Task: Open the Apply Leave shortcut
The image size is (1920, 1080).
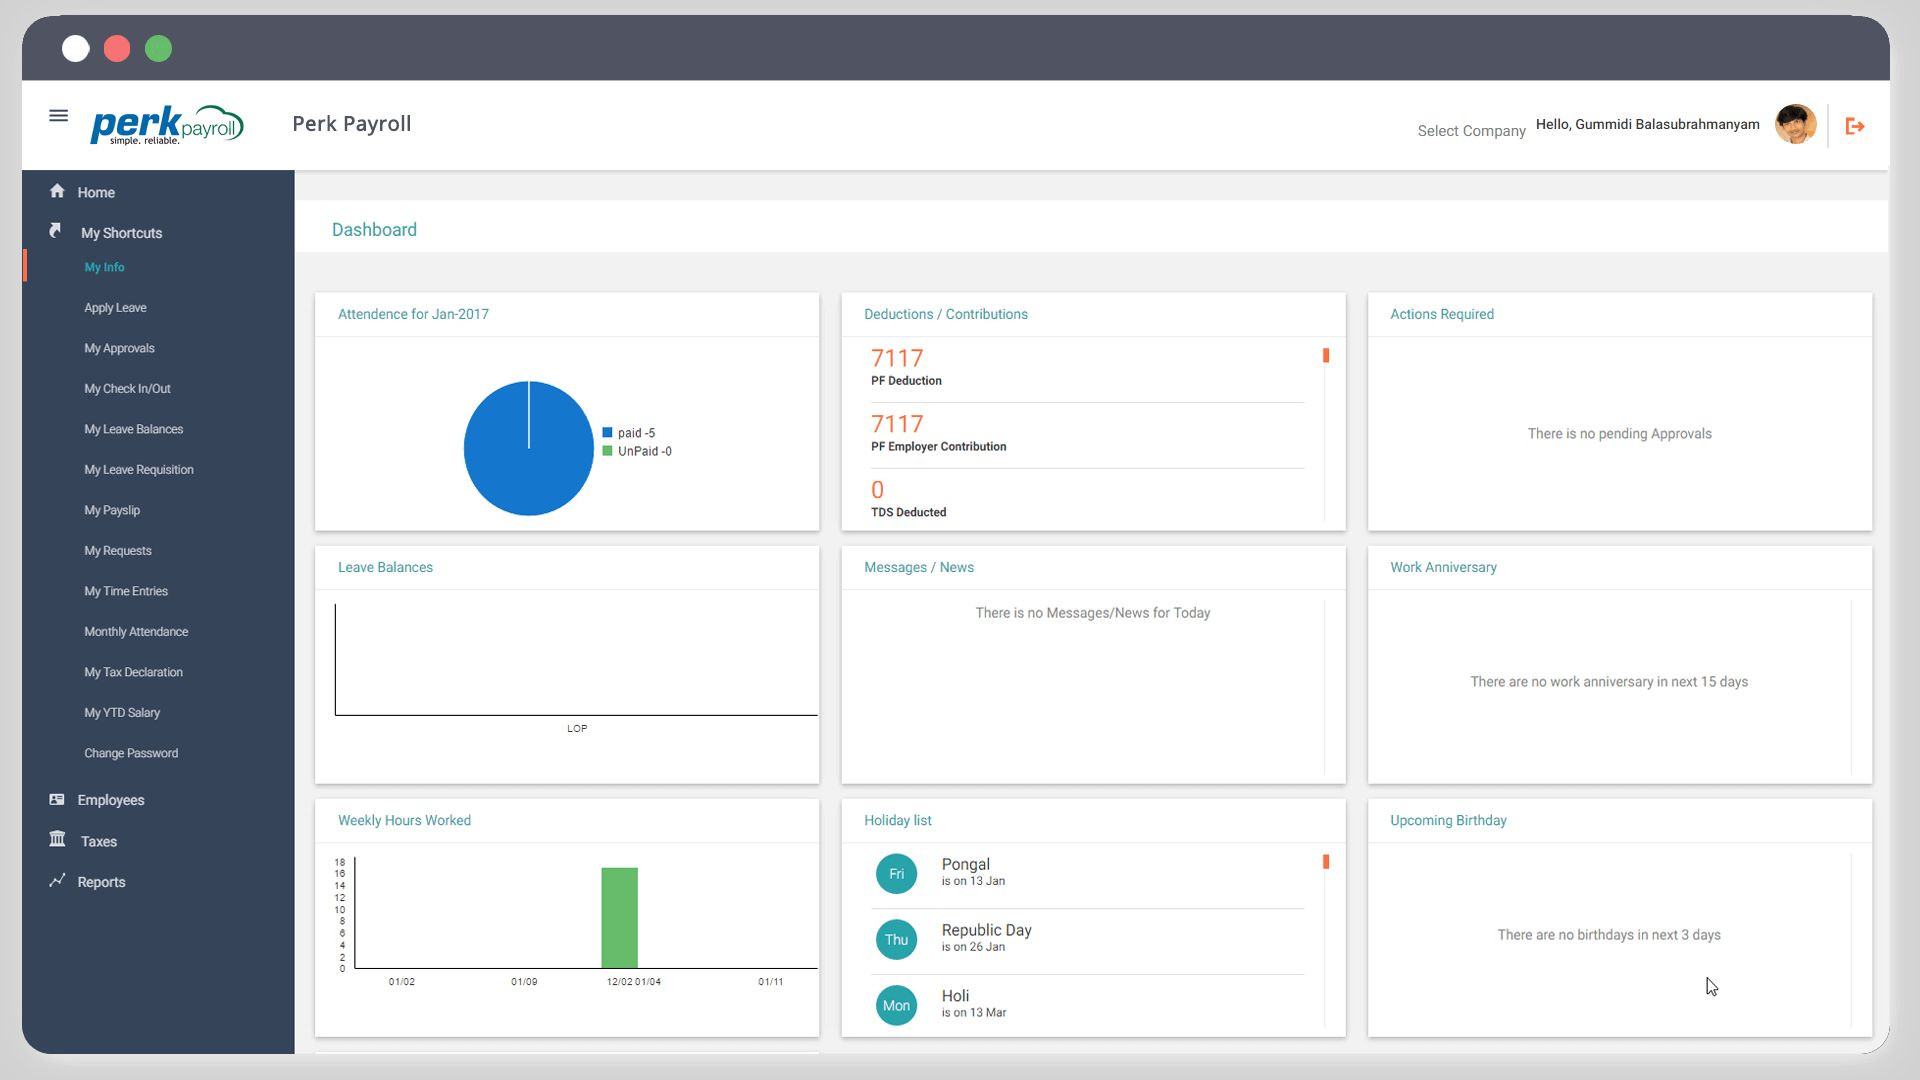Action: (115, 308)
